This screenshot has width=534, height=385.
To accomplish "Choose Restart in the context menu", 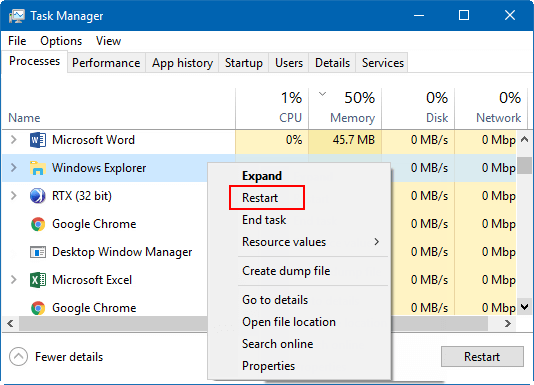I will tap(260, 198).
